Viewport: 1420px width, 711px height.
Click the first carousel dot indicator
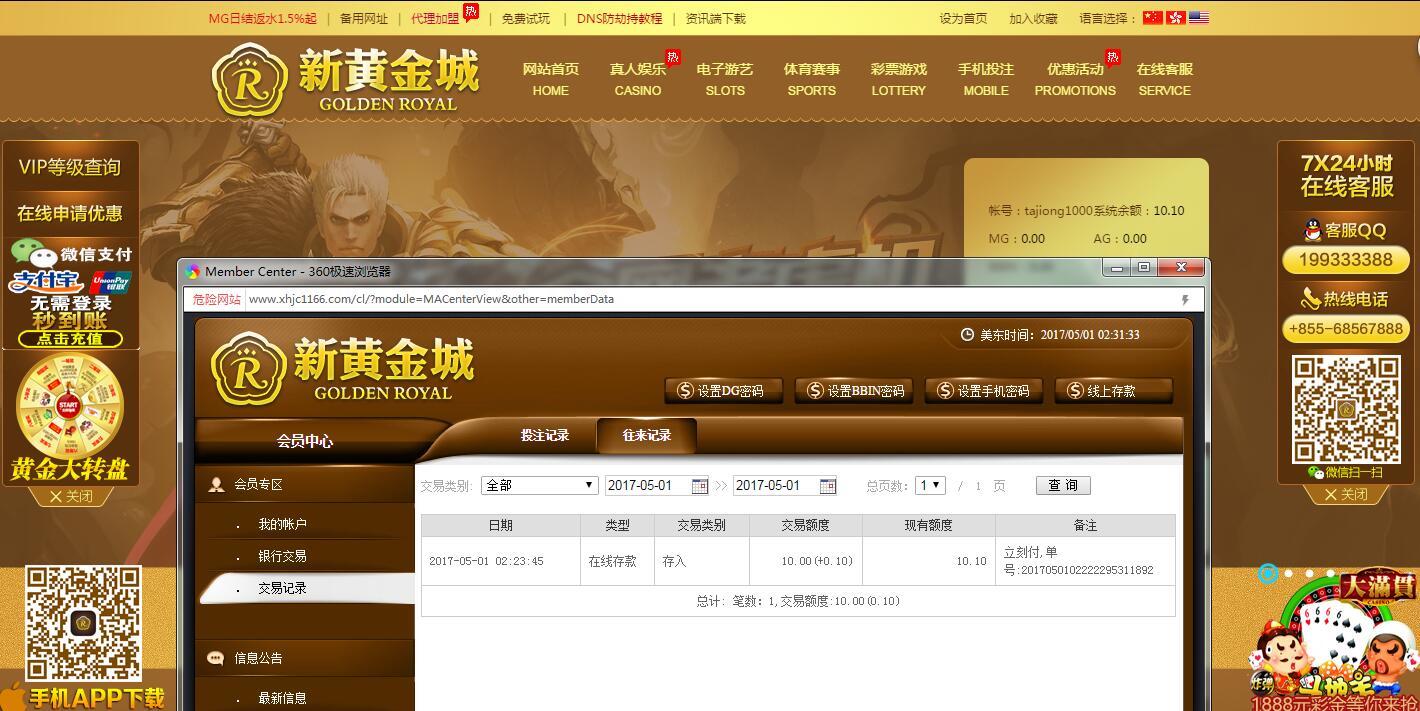click(1268, 573)
